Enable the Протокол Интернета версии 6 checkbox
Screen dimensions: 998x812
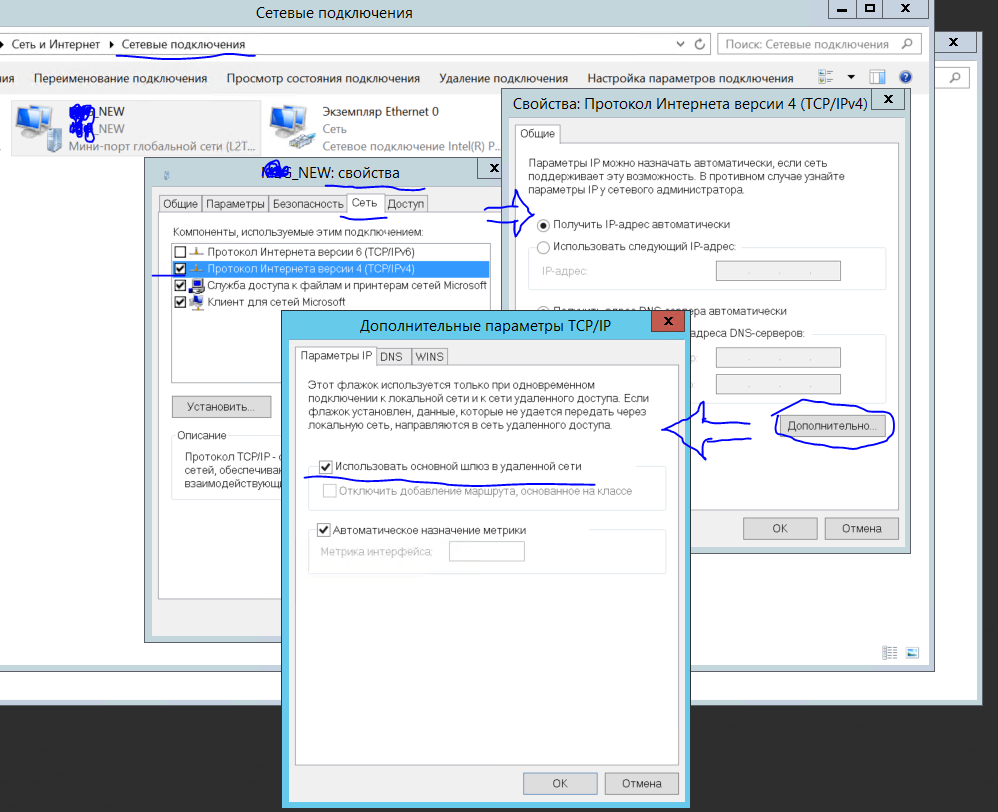[x=180, y=252]
